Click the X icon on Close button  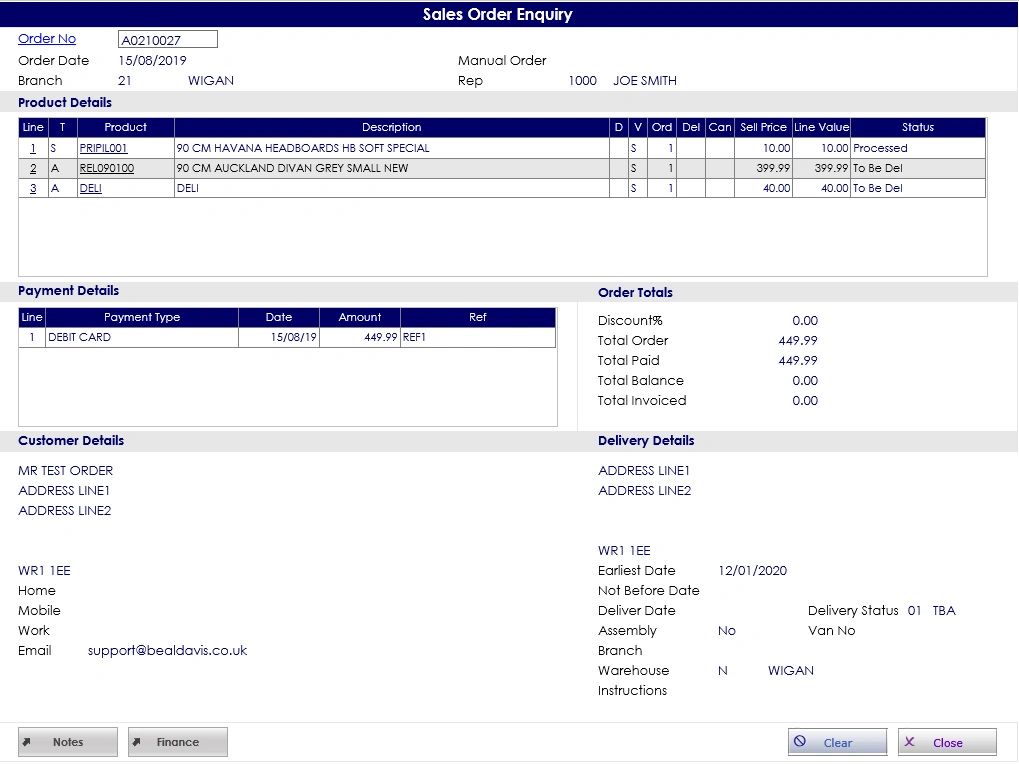click(909, 742)
